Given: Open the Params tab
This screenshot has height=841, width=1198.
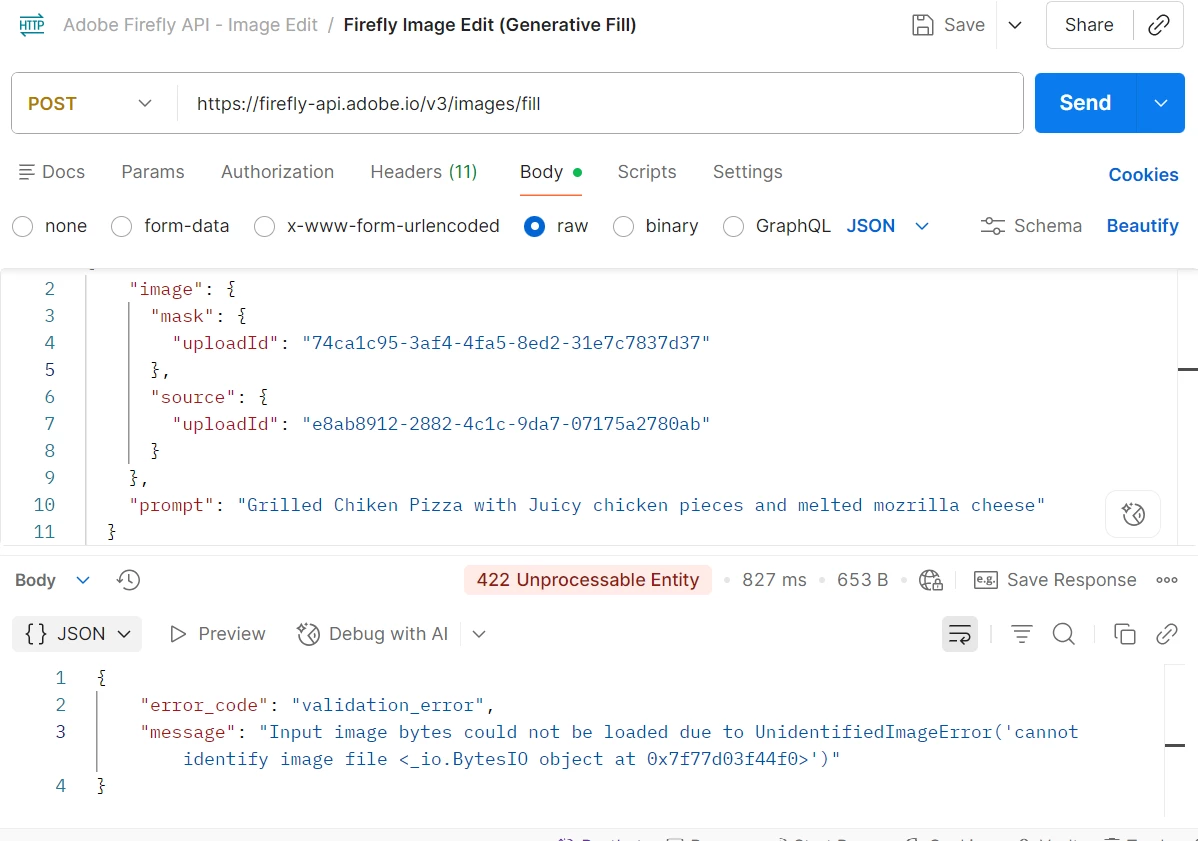Looking at the screenshot, I should pyautogui.click(x=153, y=172).
